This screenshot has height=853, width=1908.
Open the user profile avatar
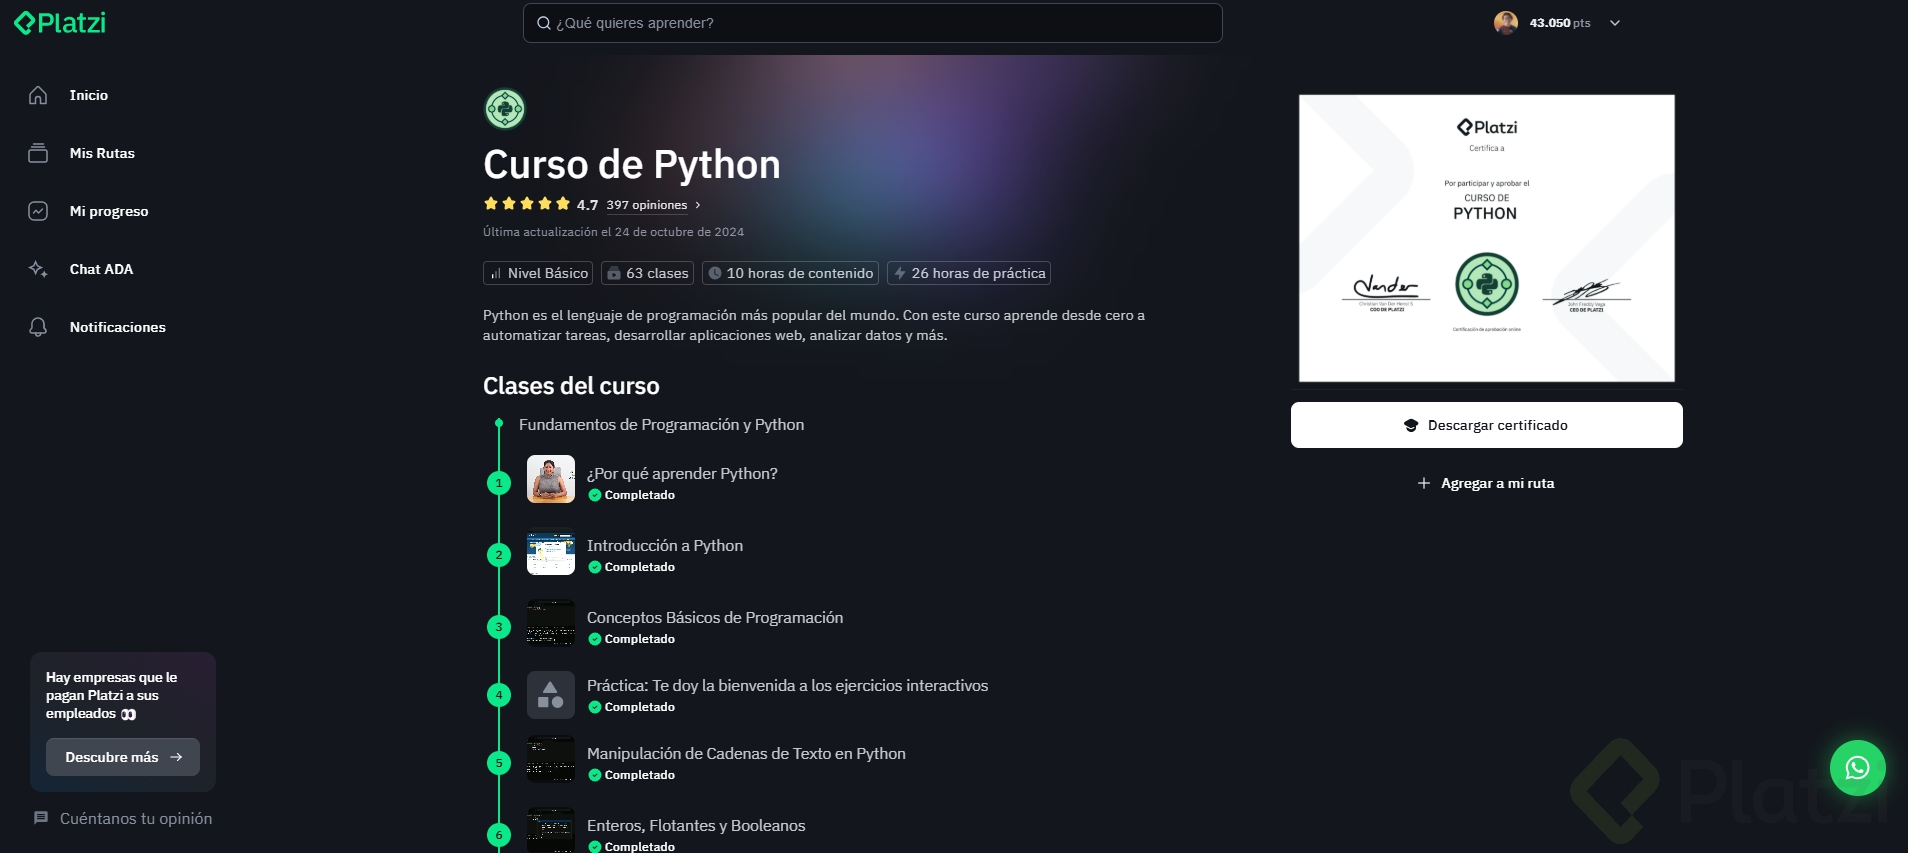[1506, 23]
